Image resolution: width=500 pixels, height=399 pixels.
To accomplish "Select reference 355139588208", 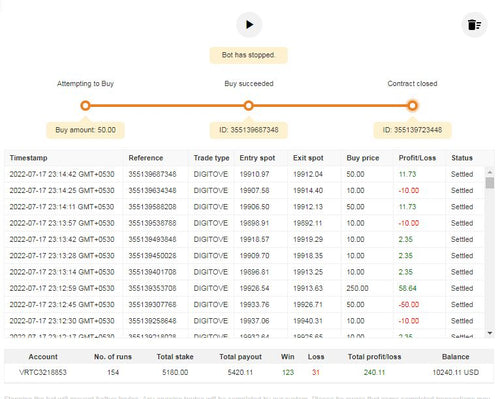I will (152, 207).
